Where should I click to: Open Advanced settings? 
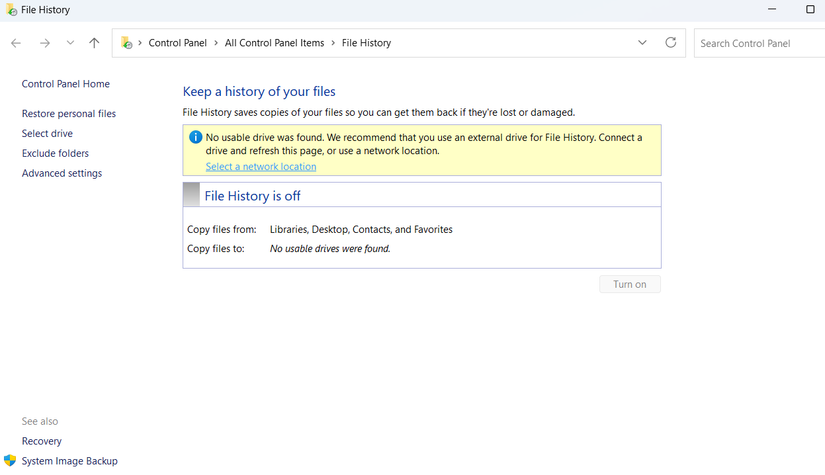point(62,174)
